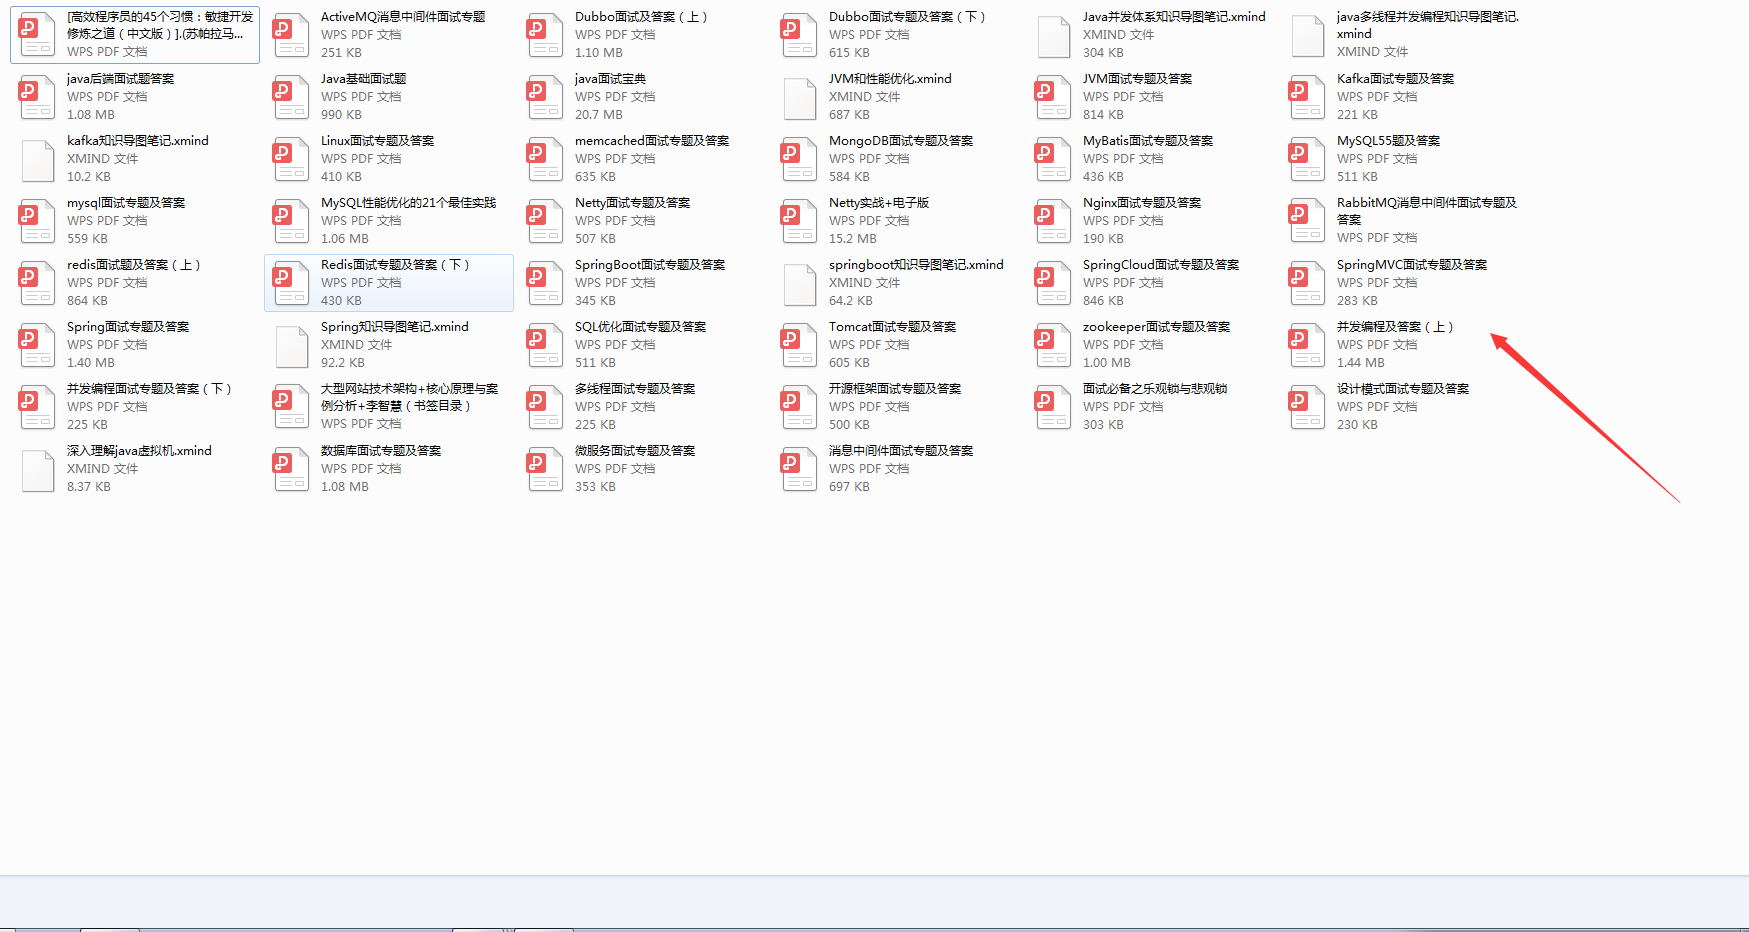Screen dimensions: 1749x932
Task: Select the file name RabbitMQ消息中间件面试专题及答案
Action: (x=1427, y=211)
